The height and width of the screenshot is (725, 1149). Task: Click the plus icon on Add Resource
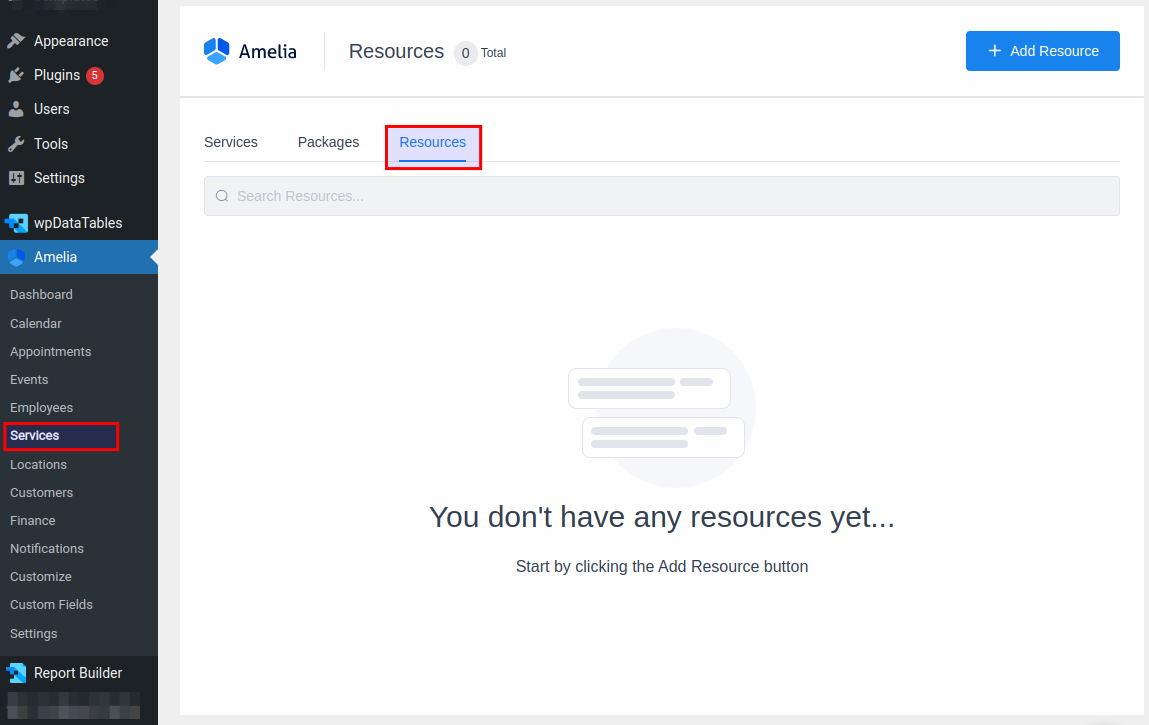pos(995,50)
